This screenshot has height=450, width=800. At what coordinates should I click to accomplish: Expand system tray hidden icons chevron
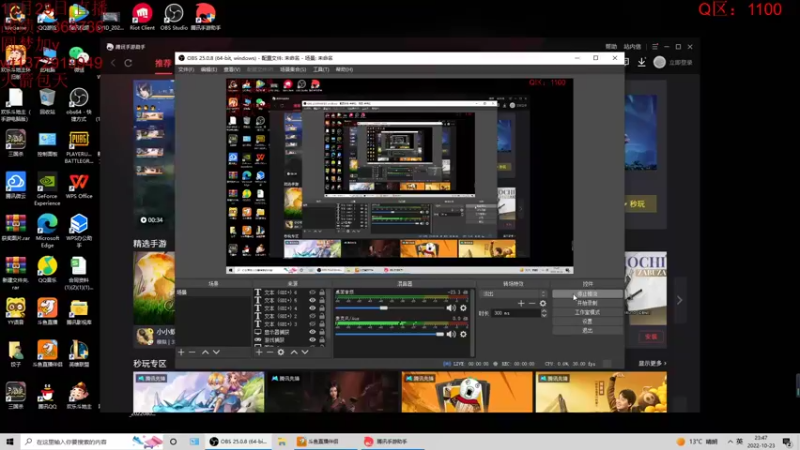tap(730, 441)
